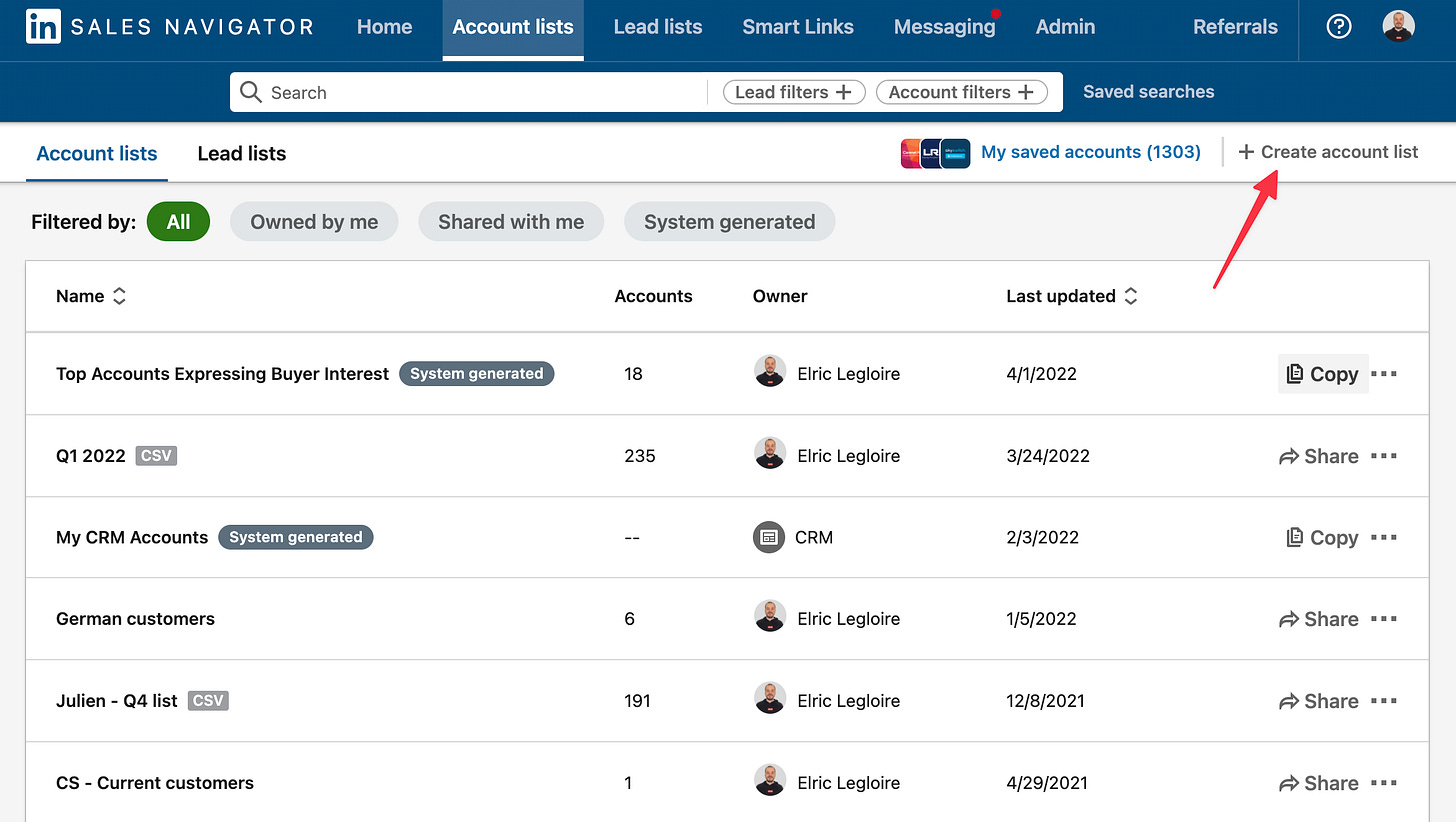Open more options for CS - Current customers
The image size is (1456, 822).
click(x=1384, y=783)
